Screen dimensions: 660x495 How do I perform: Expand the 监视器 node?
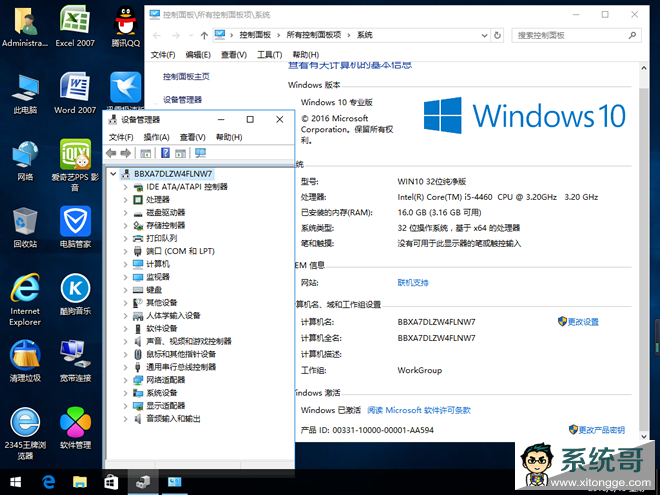coord(125,277)
